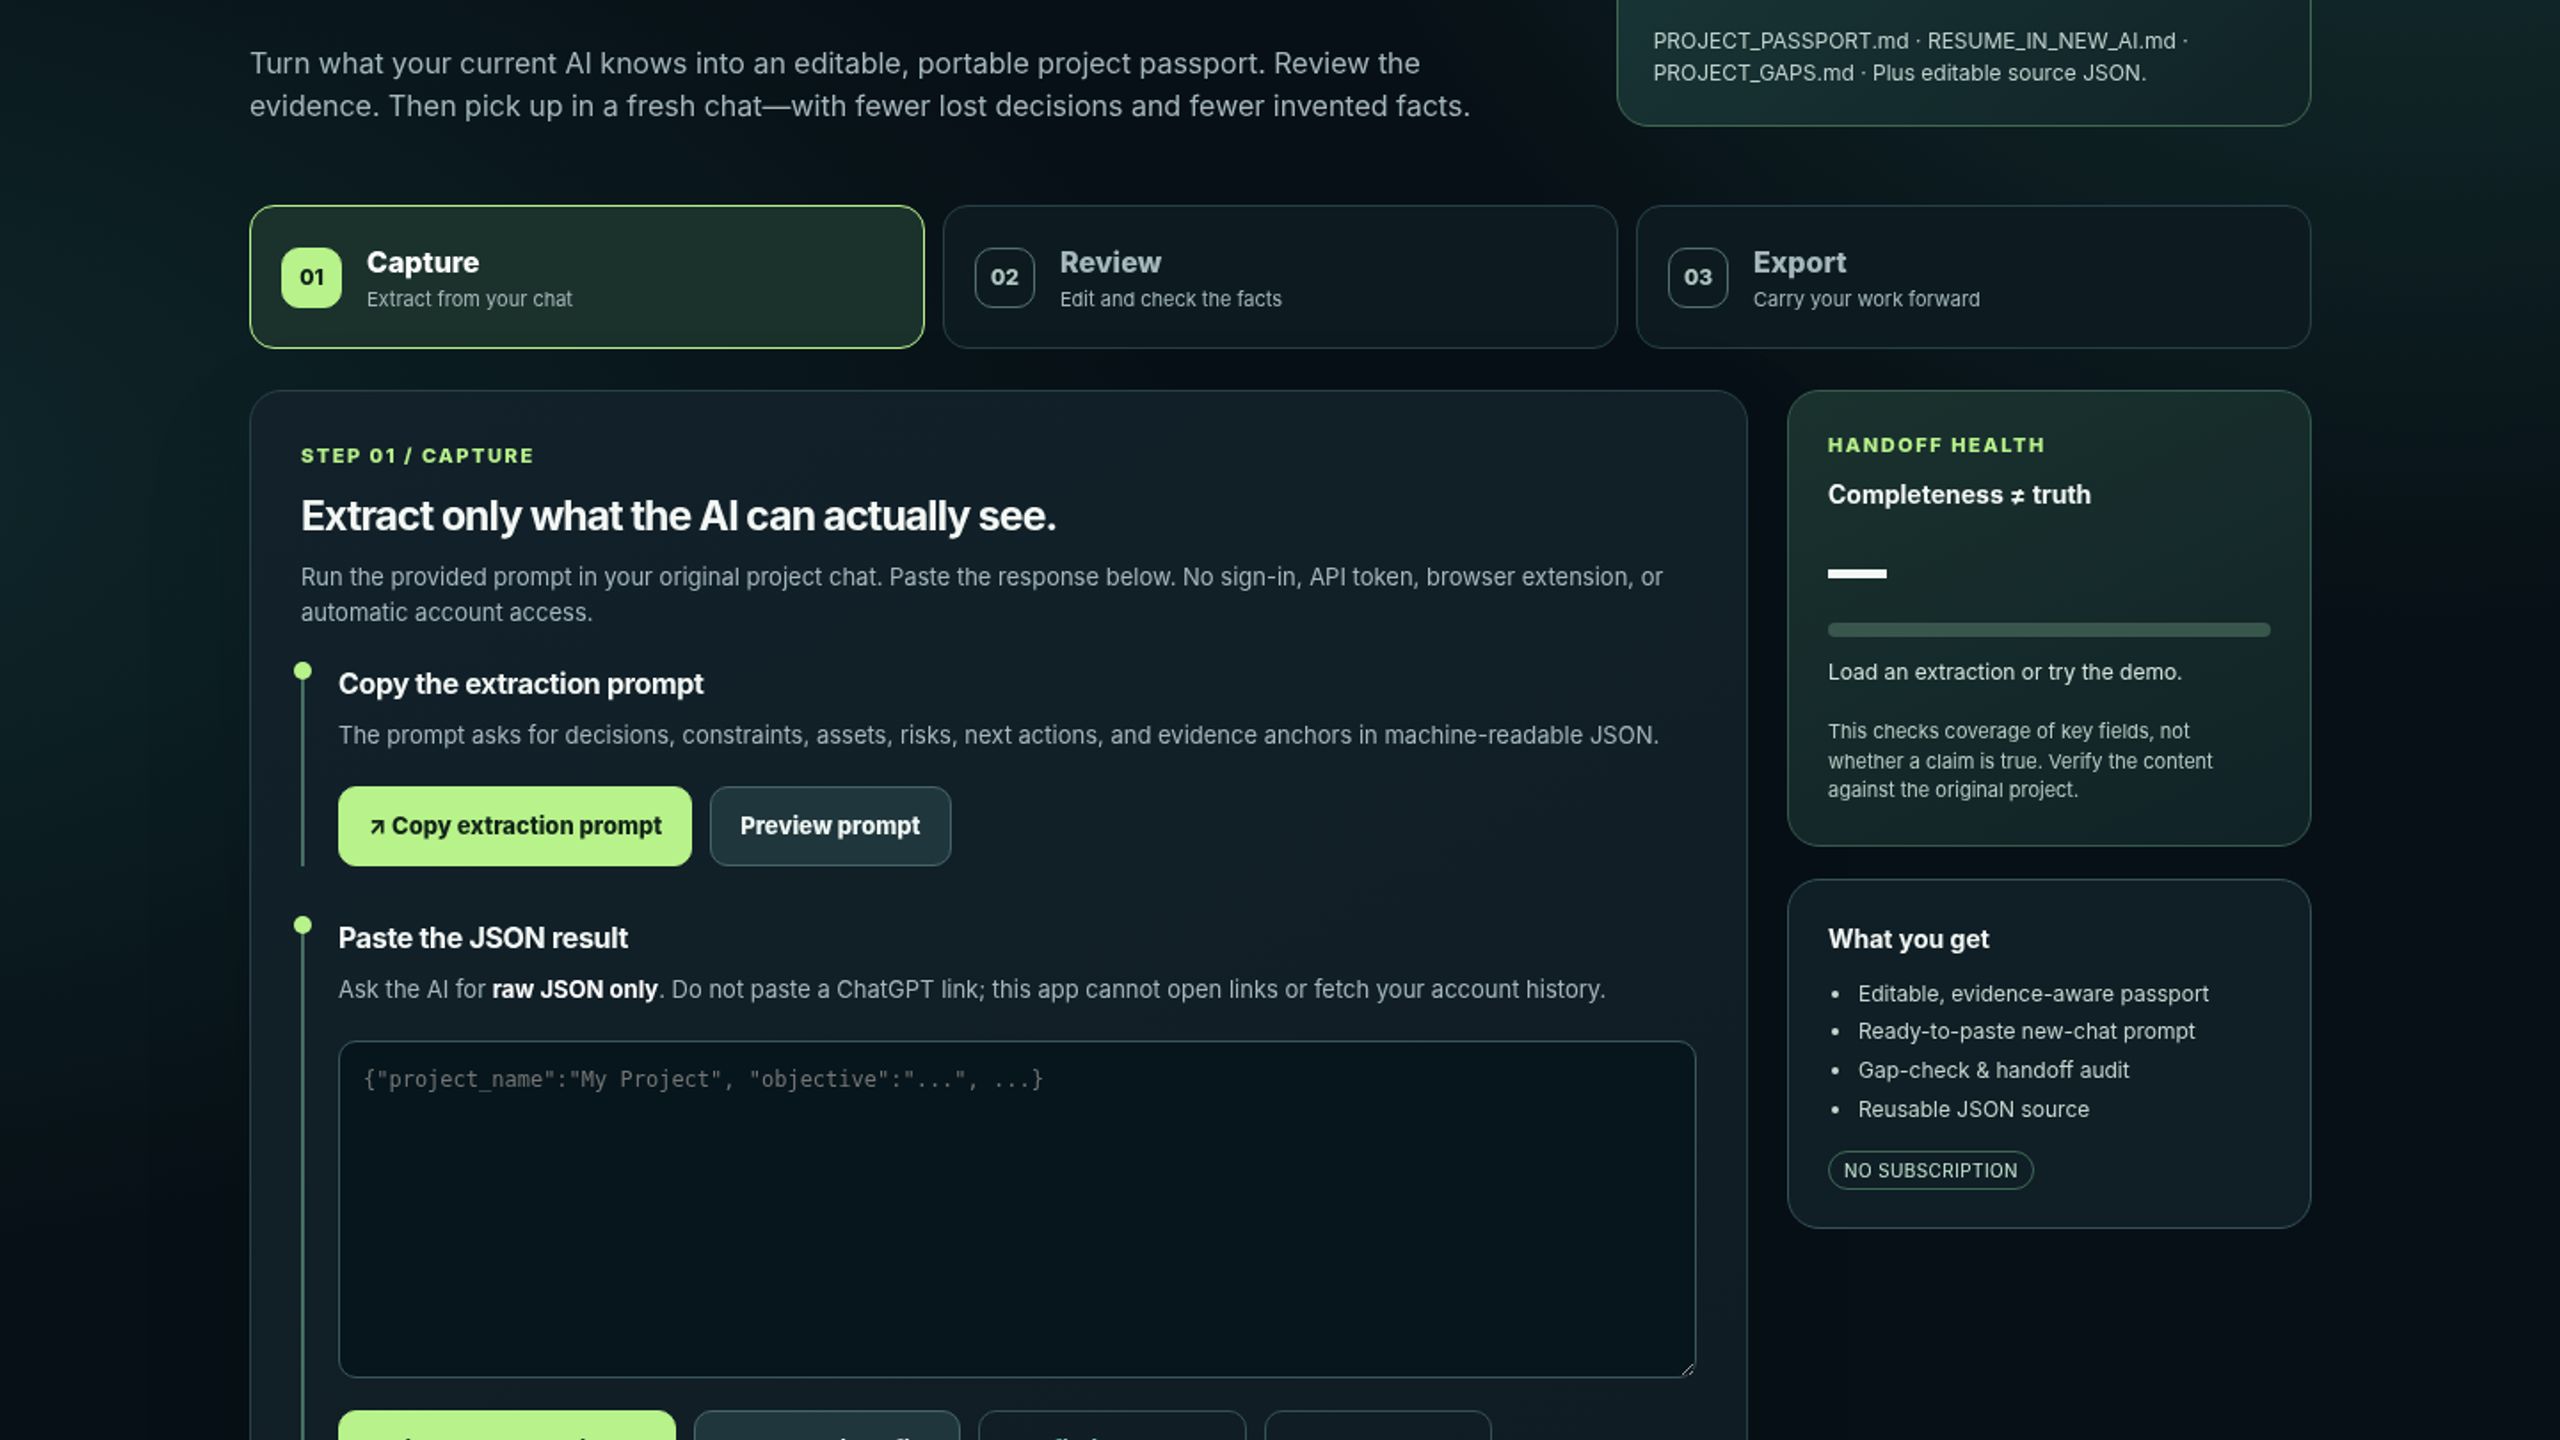
Task: Click the 'Extract only what the AI can actually see.' heading
Action: [678, 516]
